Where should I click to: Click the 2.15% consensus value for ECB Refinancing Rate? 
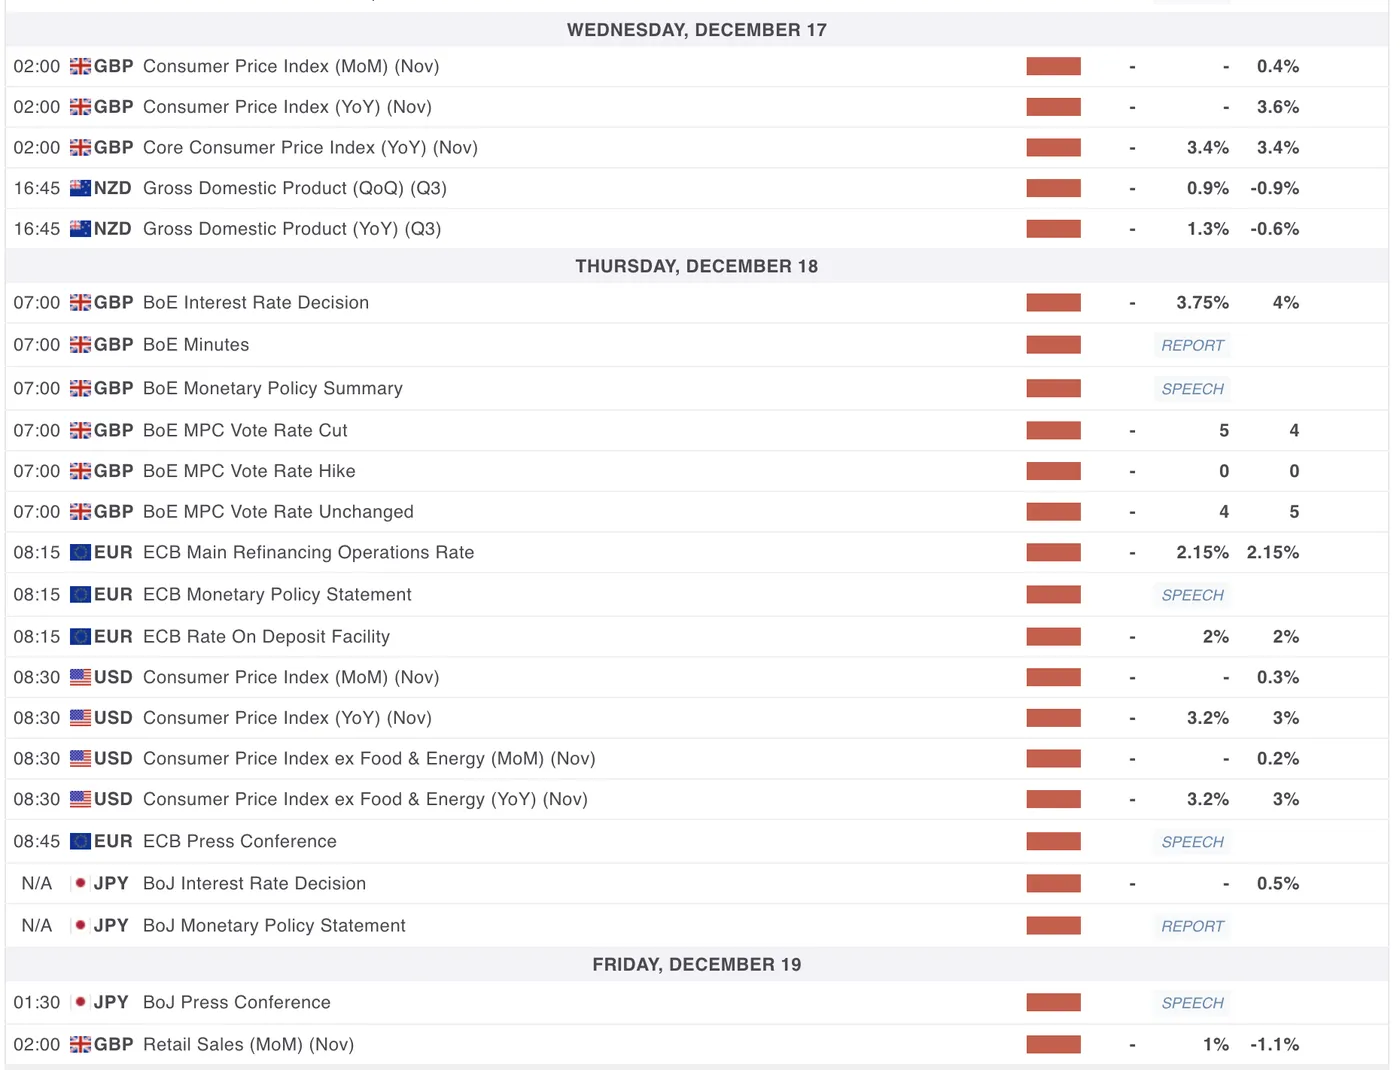click(1202, 552)
